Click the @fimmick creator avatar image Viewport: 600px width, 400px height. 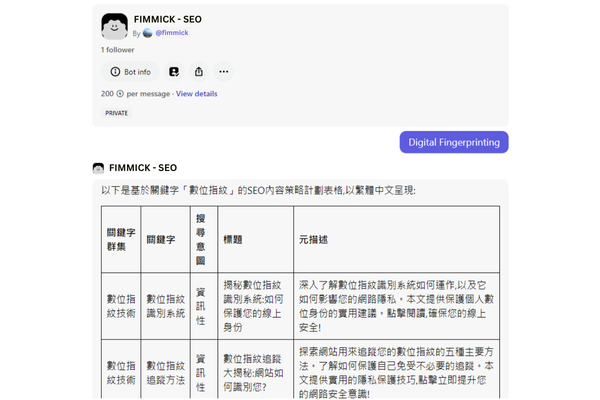point(148,33)
